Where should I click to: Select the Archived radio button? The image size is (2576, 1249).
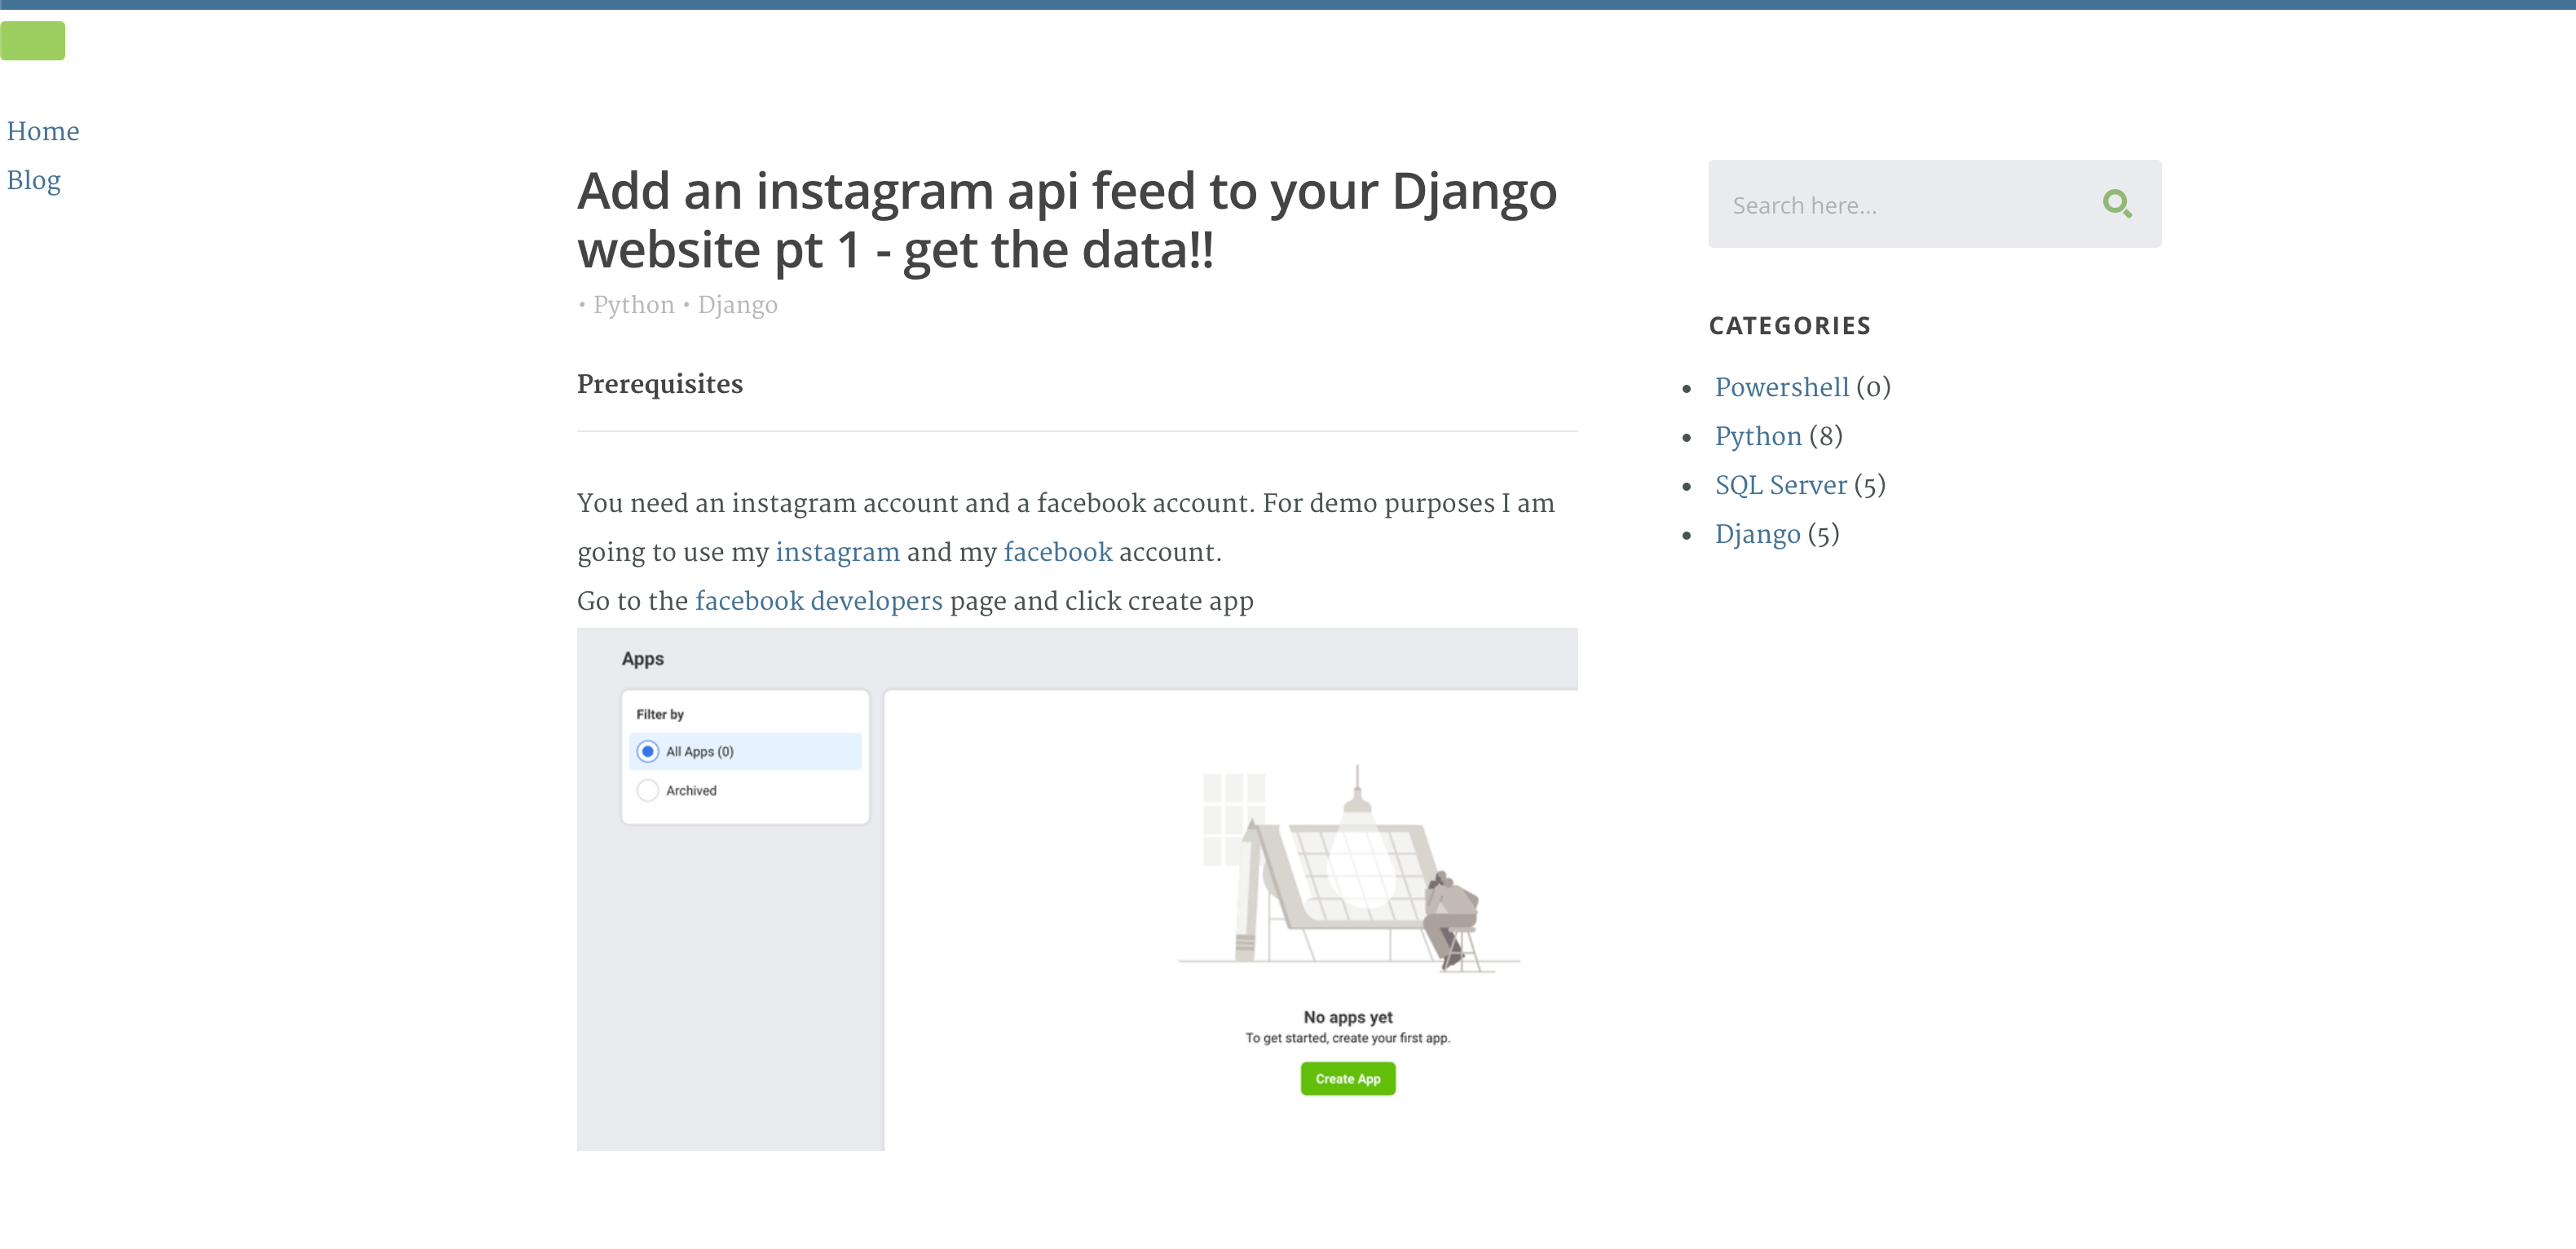click(648, 790)
